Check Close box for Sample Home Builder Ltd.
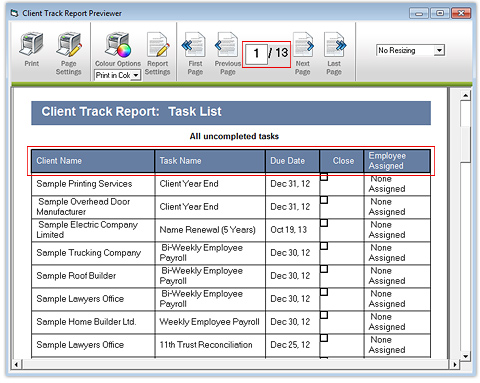 tap(324, 315)
